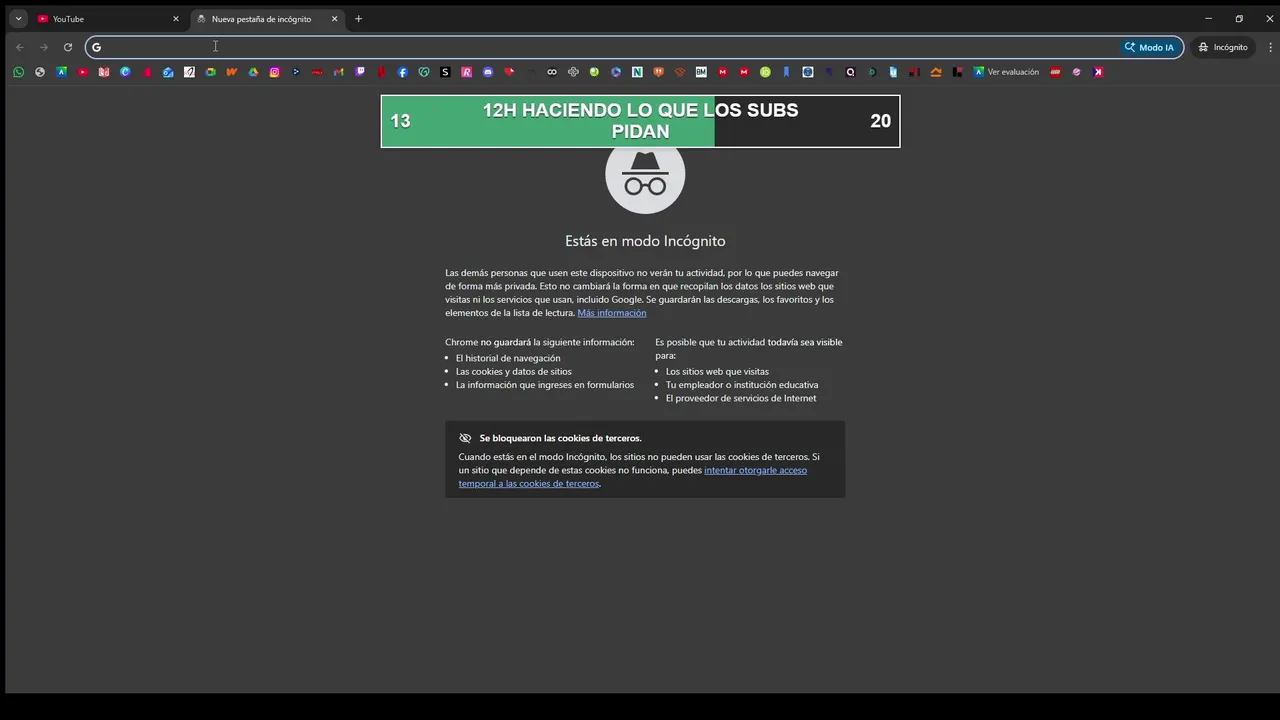
Task: Open the Facebook bookmark
Action: (402, 72)
